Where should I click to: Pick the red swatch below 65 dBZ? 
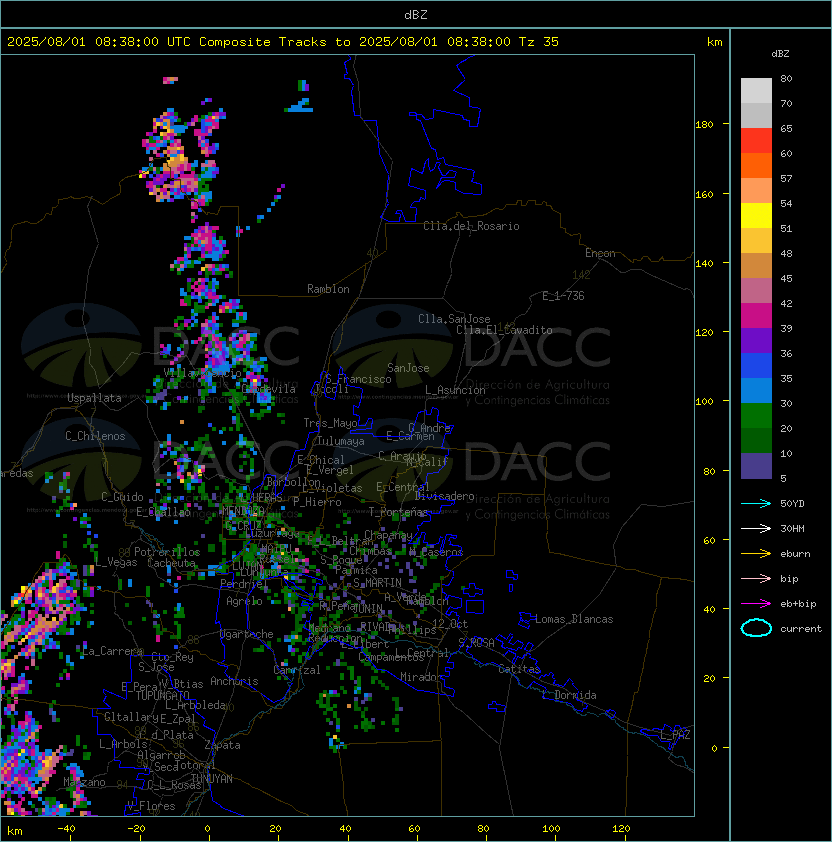pyautogui.click(x=756, y=140)
